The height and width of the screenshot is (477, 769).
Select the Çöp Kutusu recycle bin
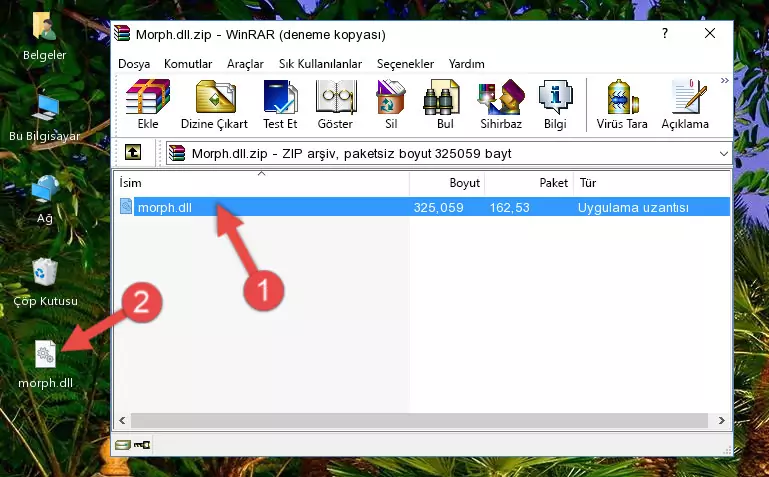point(45,283)
